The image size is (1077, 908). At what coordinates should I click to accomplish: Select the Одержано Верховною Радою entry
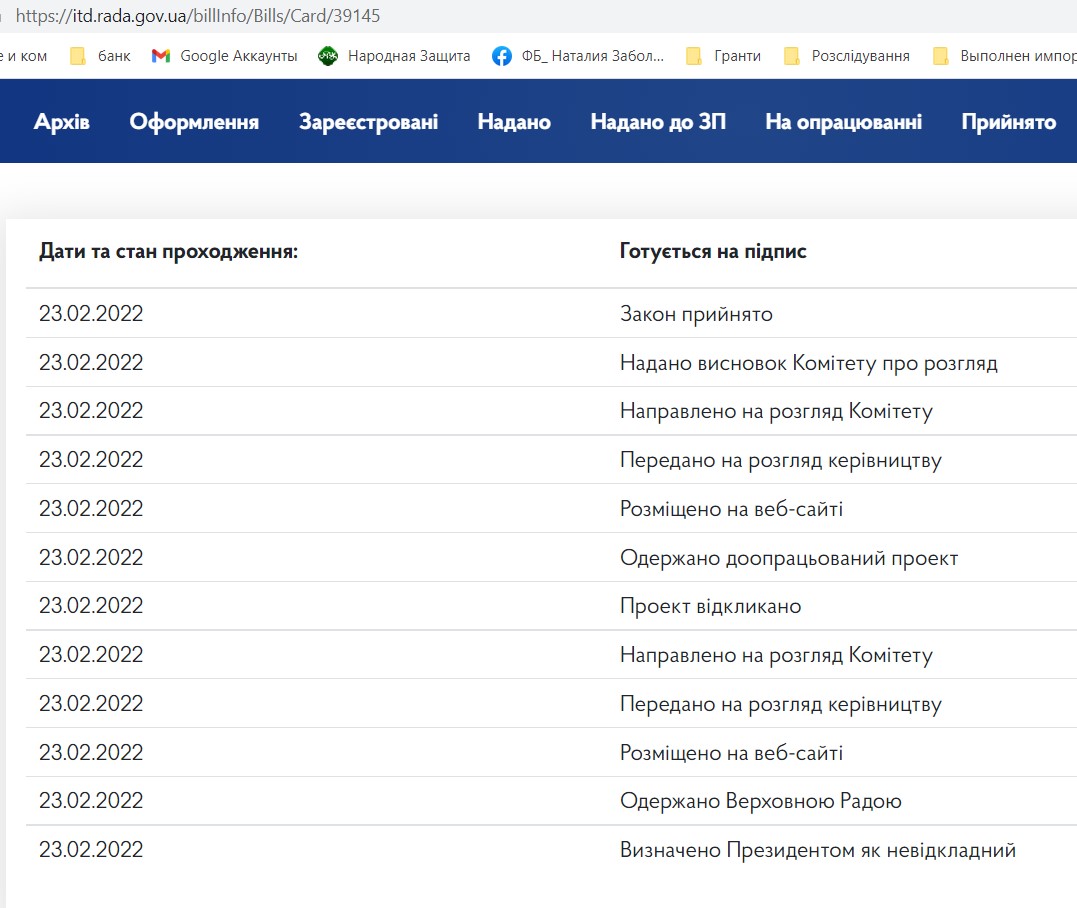click(x=760, y=801)
